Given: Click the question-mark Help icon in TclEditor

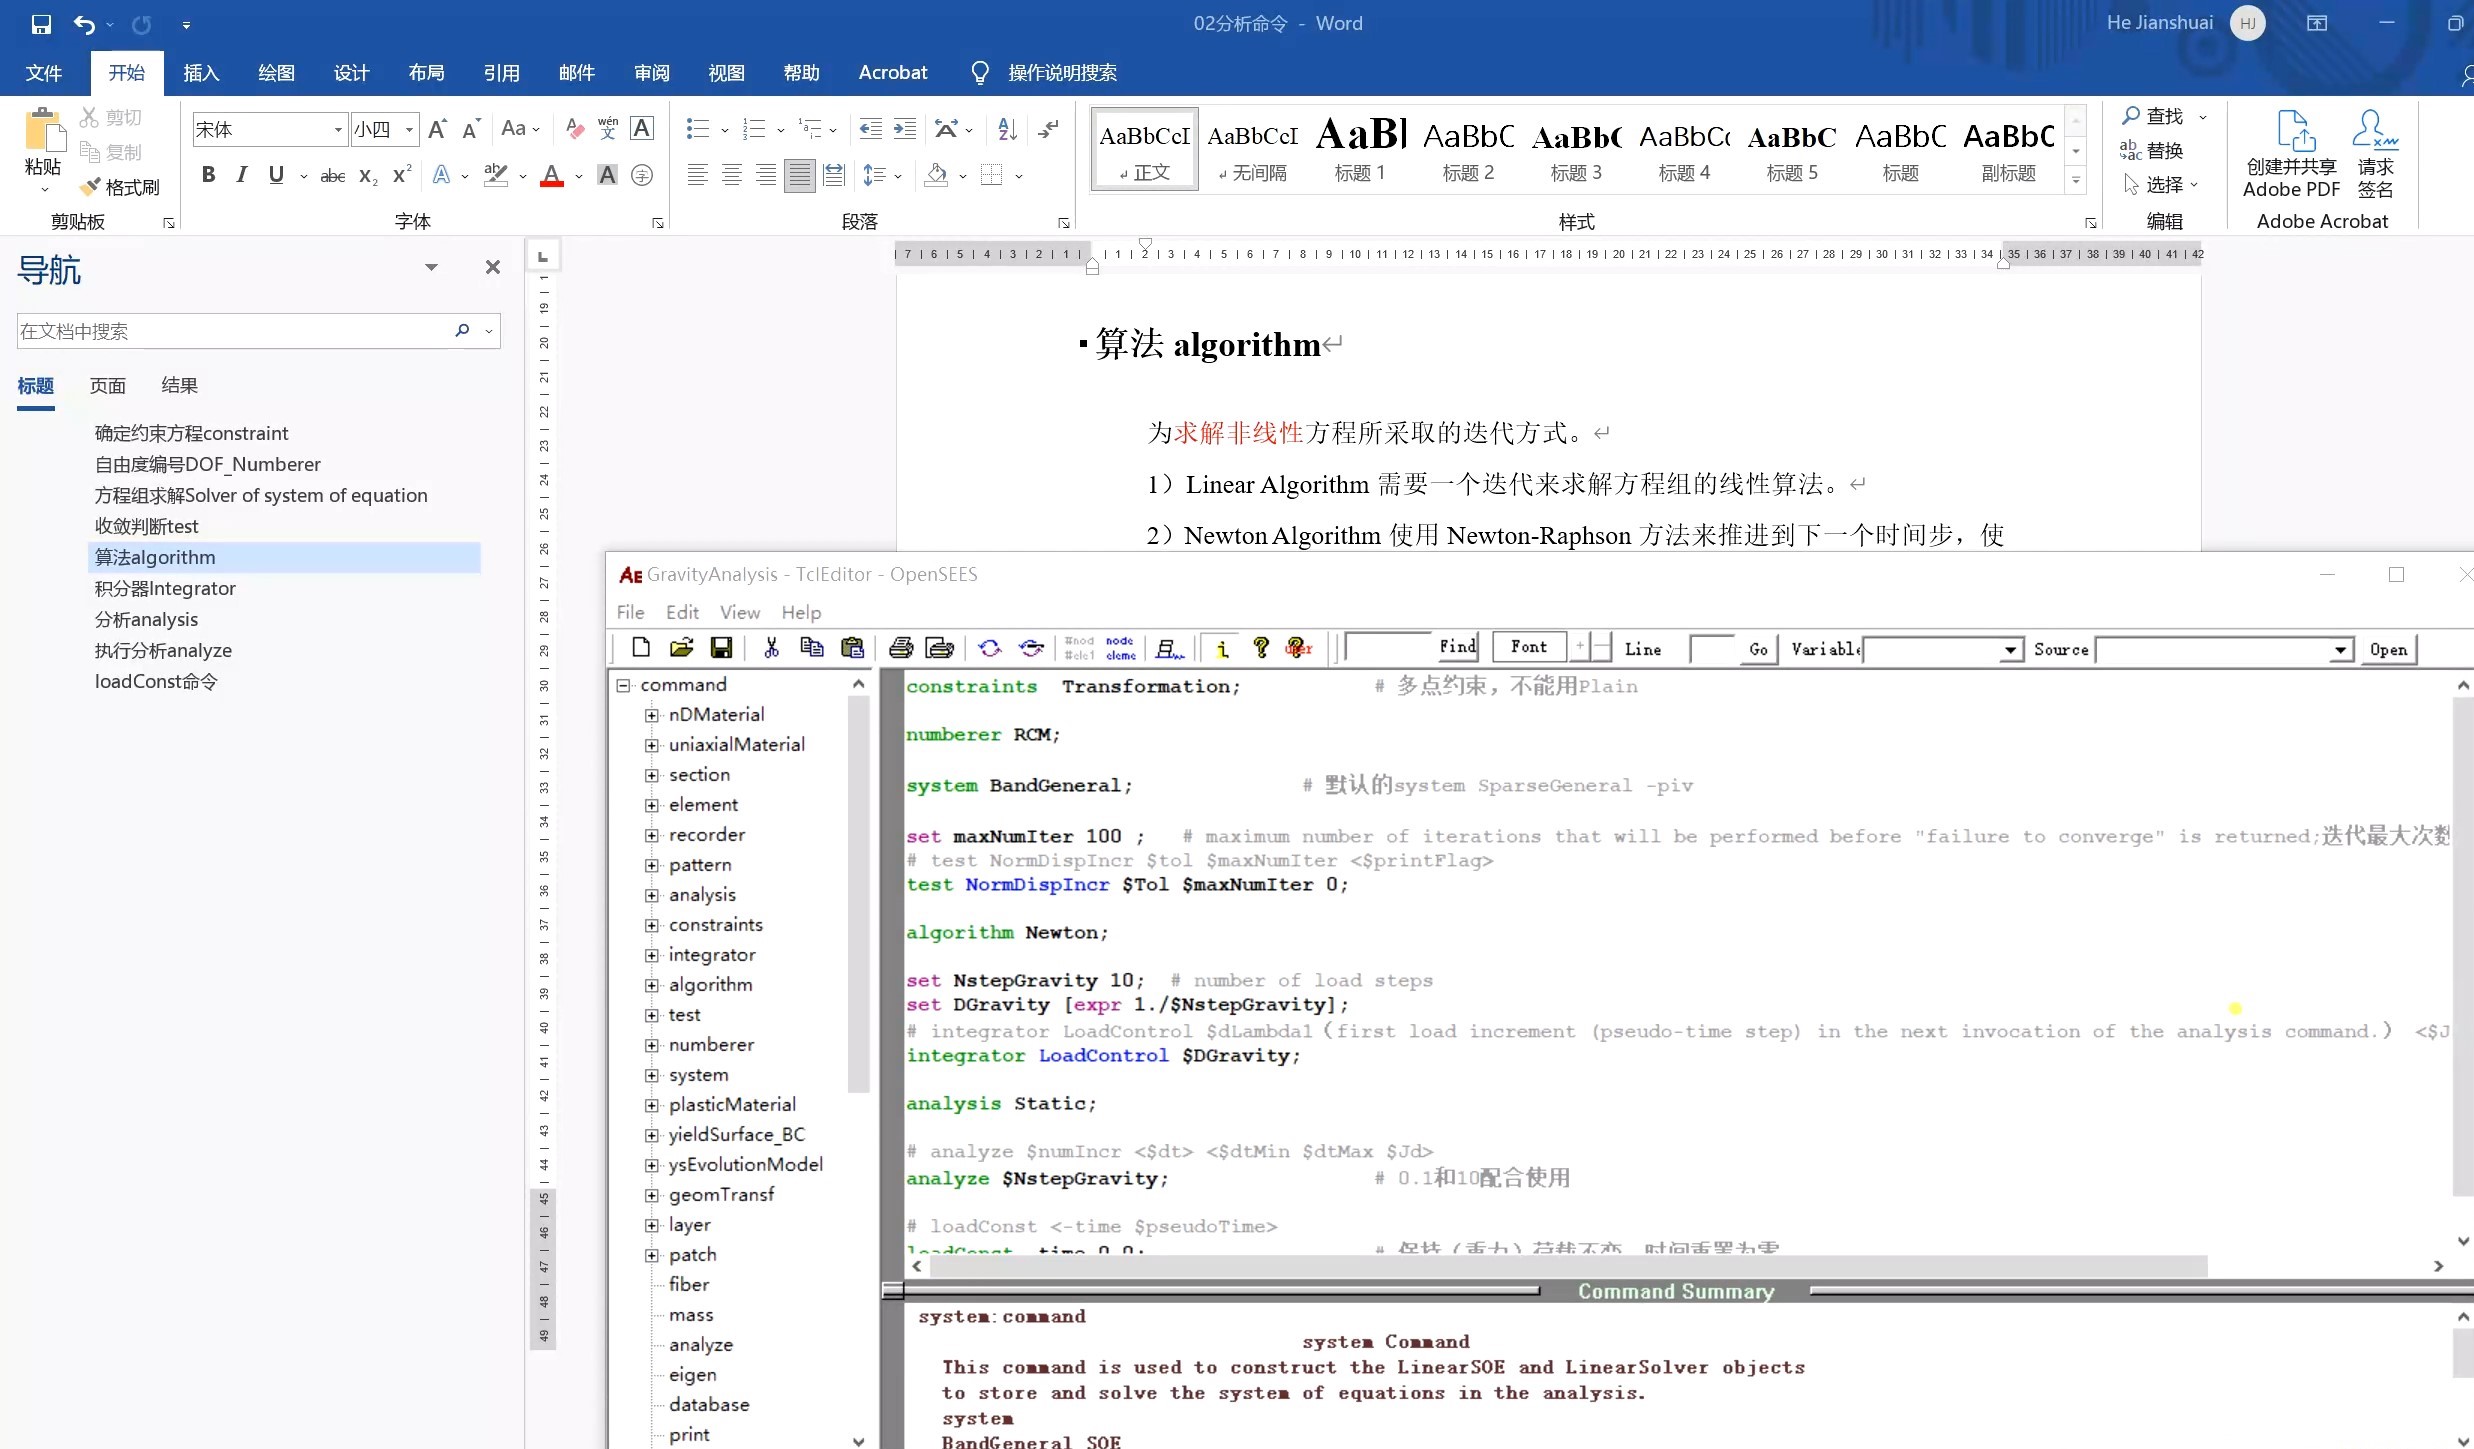Looking at the screenshot, I should (x=1261, y=648).
